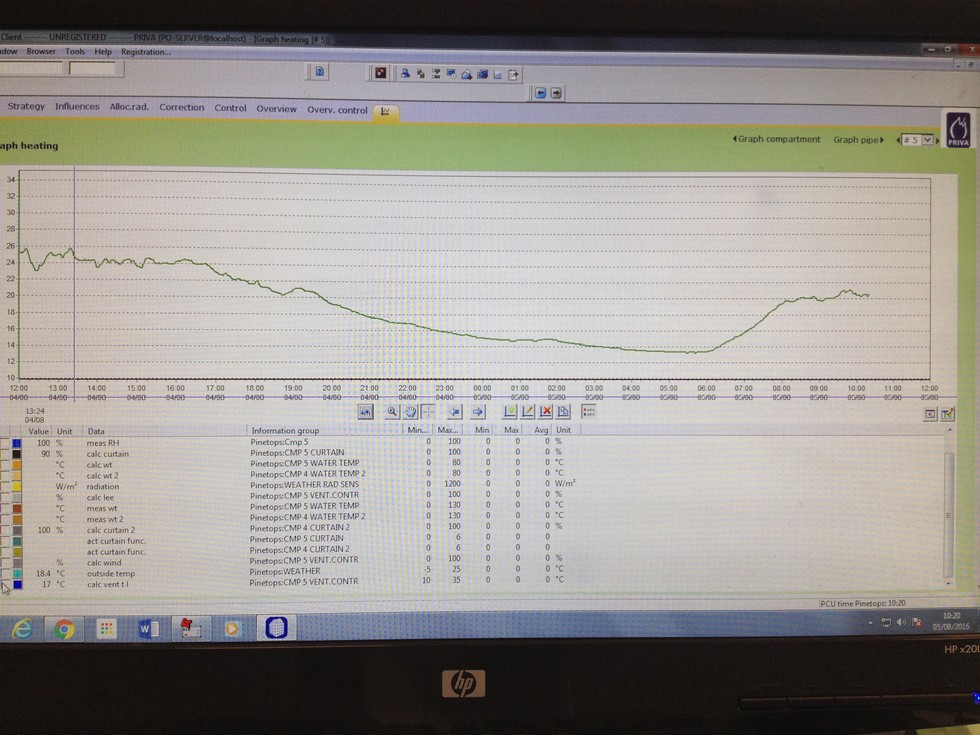Click the red X remove-line icon
Screen dimensions: 980x735
point(546,411)
